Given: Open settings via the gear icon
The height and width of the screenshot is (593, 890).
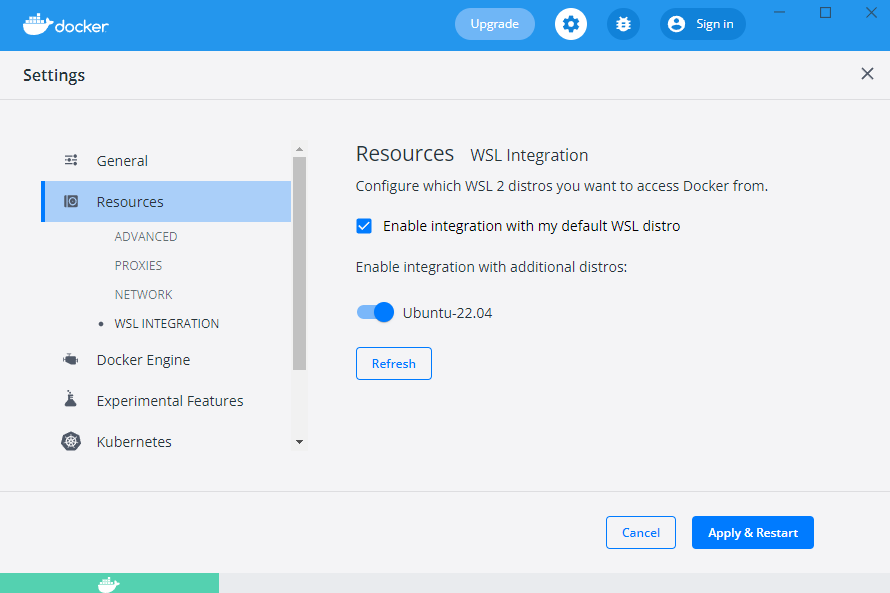Looking at the screenshot, I should (570, 24).
